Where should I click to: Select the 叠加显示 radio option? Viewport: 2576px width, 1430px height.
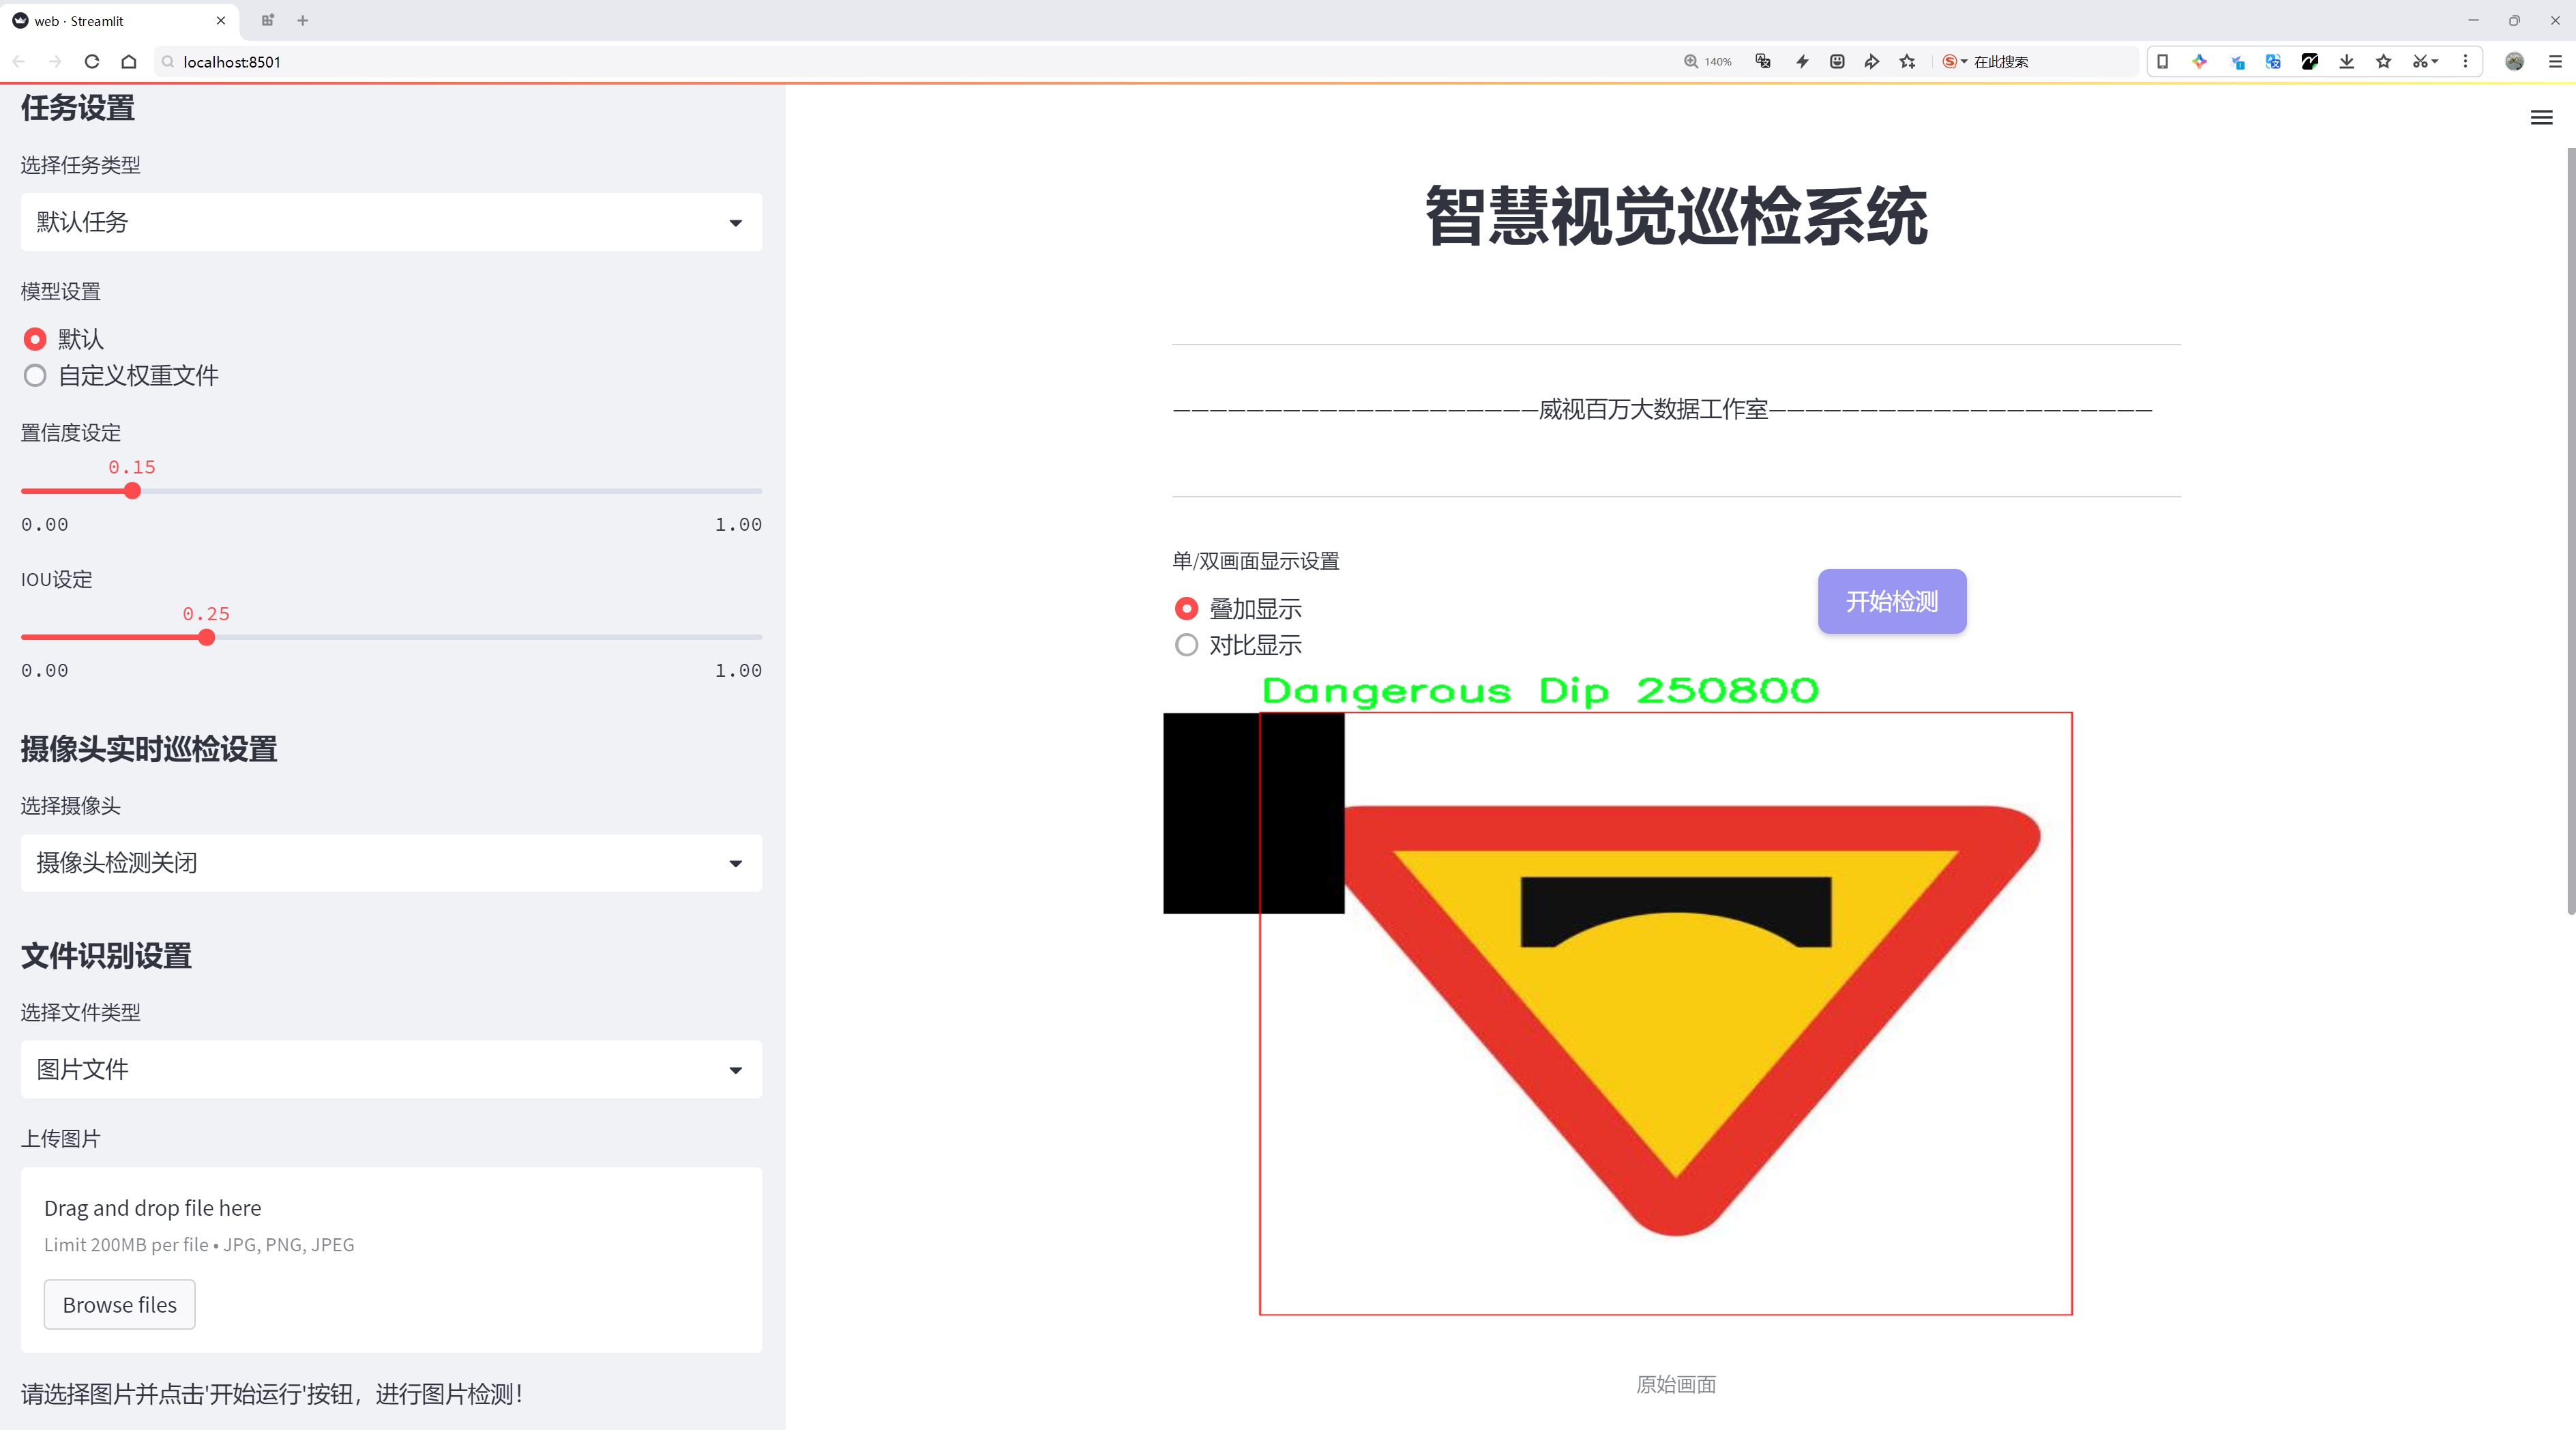pos(1186,609)
